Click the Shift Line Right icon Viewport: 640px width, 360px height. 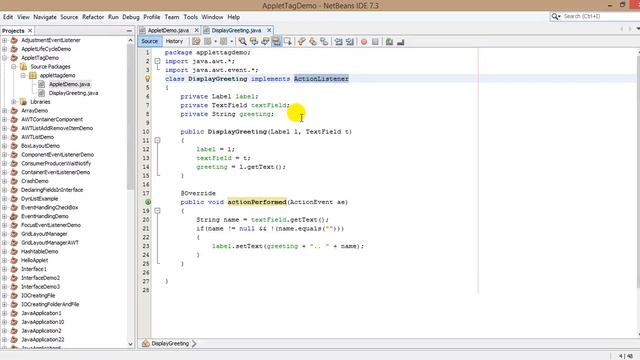click(350, 41)
